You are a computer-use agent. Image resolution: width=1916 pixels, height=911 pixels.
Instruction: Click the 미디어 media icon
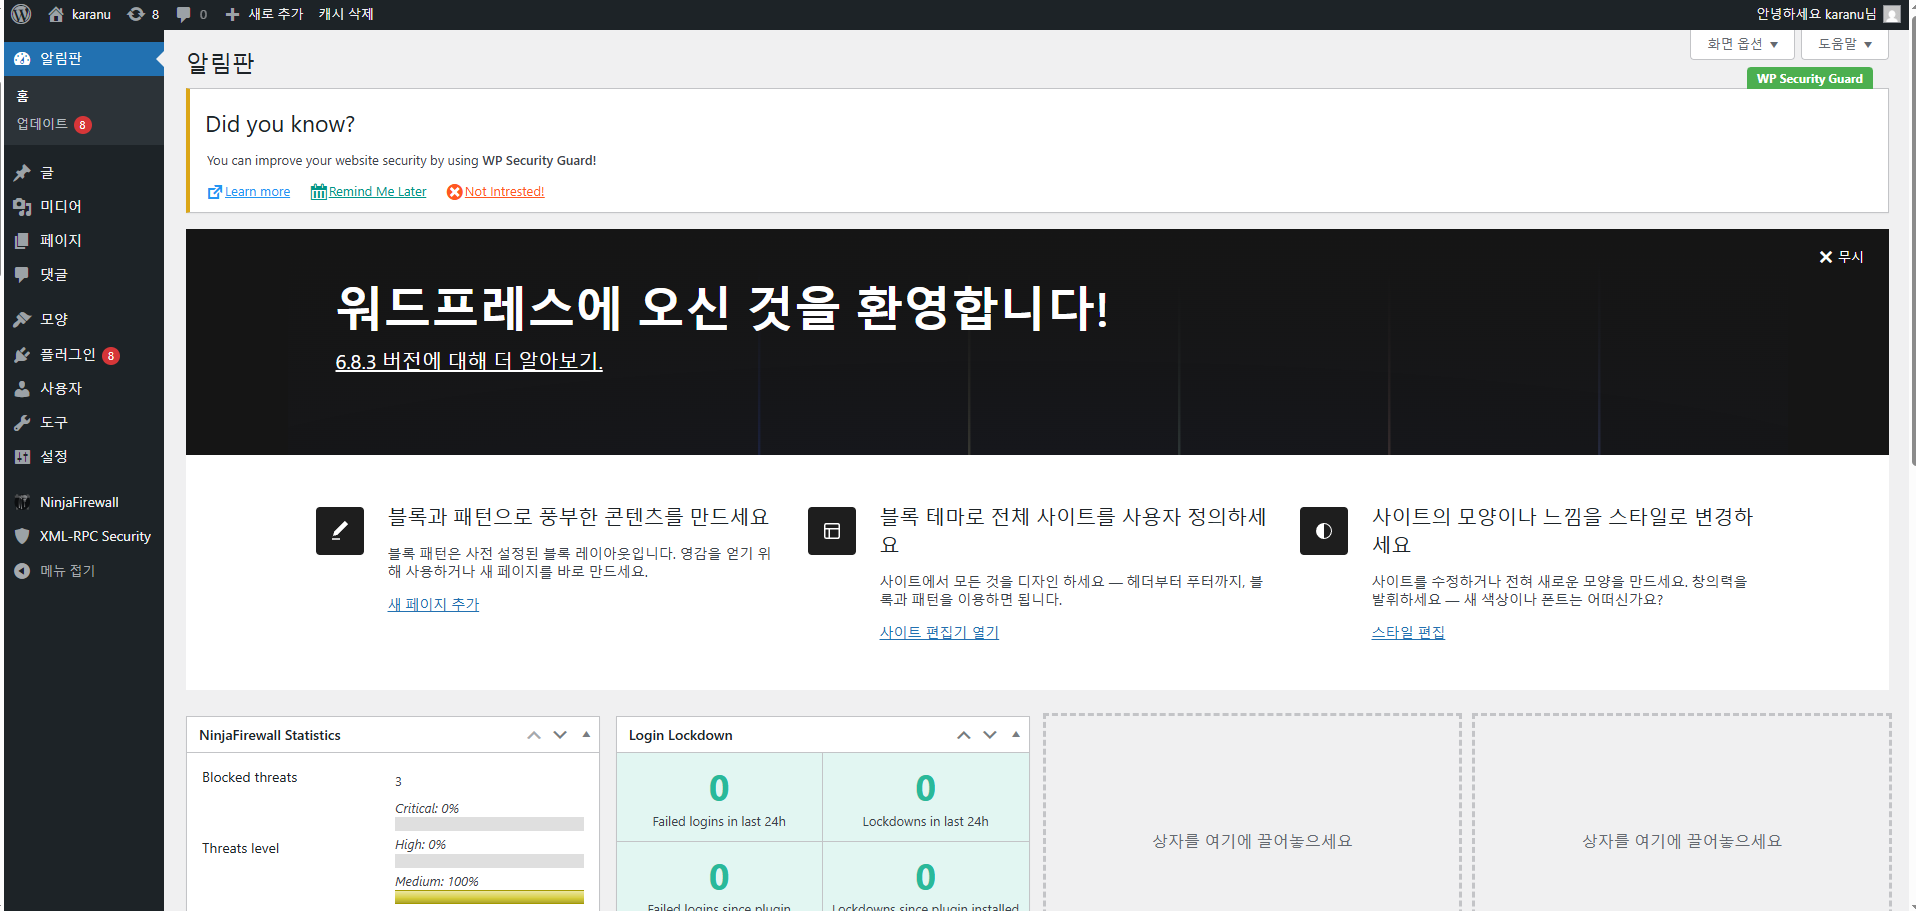point(22,207)
